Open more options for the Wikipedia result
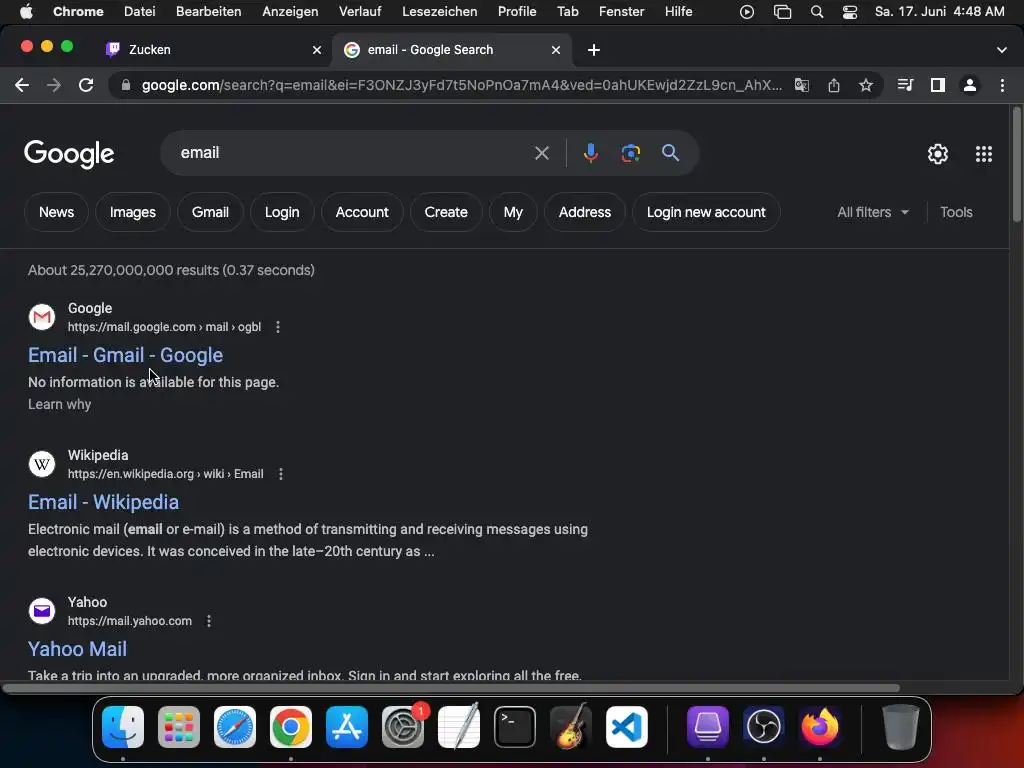This screenshot has height=768, width=1024. pos(281,474)
